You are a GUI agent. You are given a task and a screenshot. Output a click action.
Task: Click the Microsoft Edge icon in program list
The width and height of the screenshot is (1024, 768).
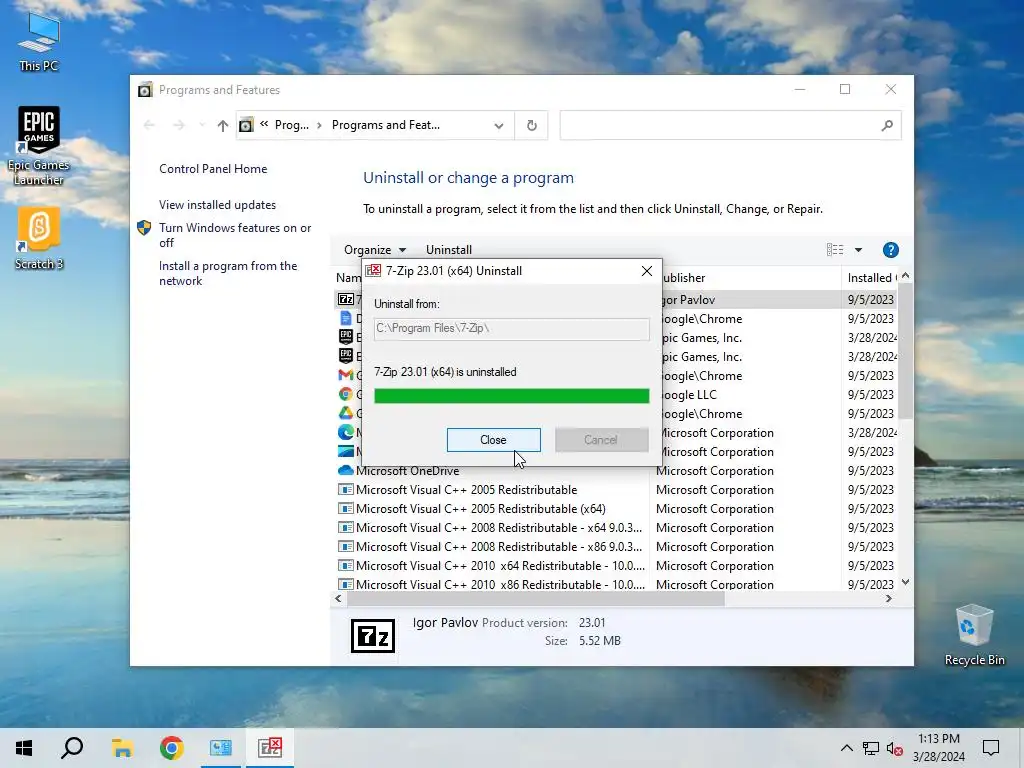(x=345, y=432)
